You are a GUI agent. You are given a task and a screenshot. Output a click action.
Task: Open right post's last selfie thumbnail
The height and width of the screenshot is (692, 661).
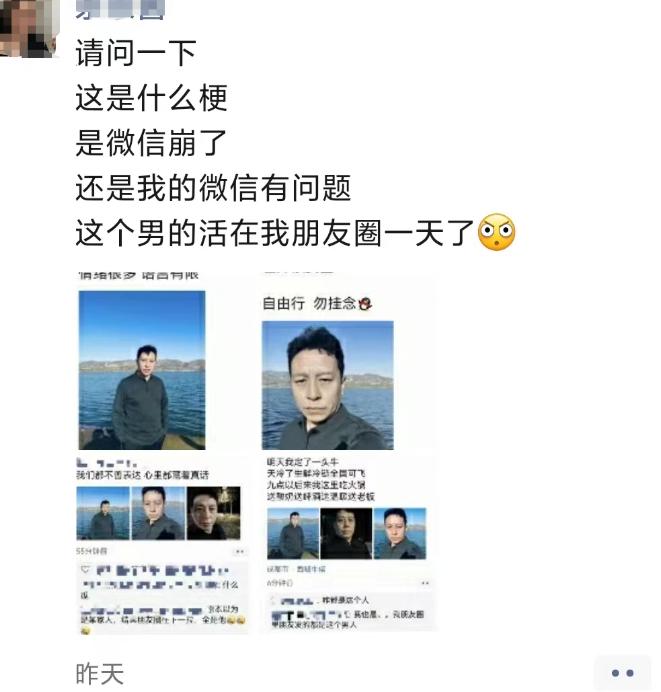coord(400,534)
